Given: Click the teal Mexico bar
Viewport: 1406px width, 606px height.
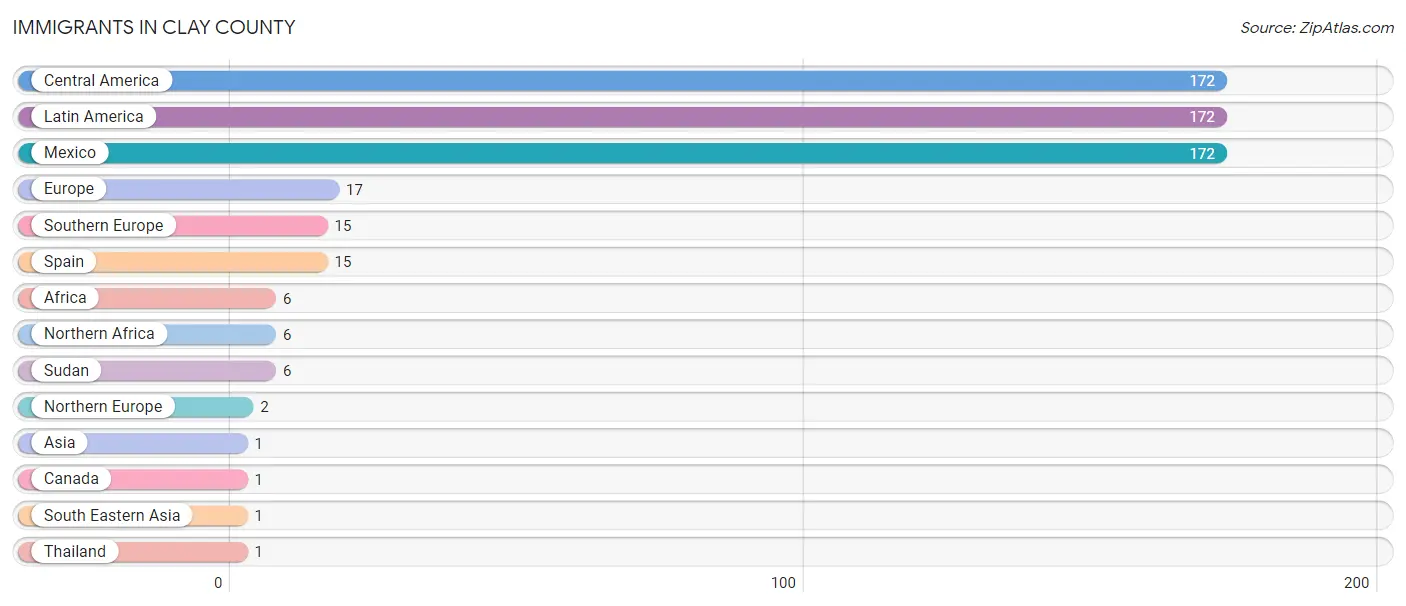Looking at the screenshot, I should (622, 153).
